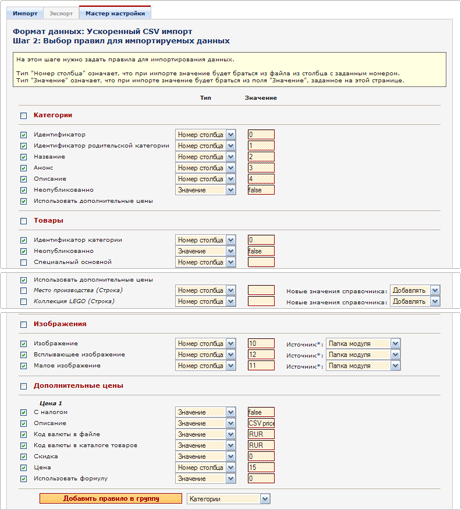Click value field for Использовать формулу

[x=261, y=479]
